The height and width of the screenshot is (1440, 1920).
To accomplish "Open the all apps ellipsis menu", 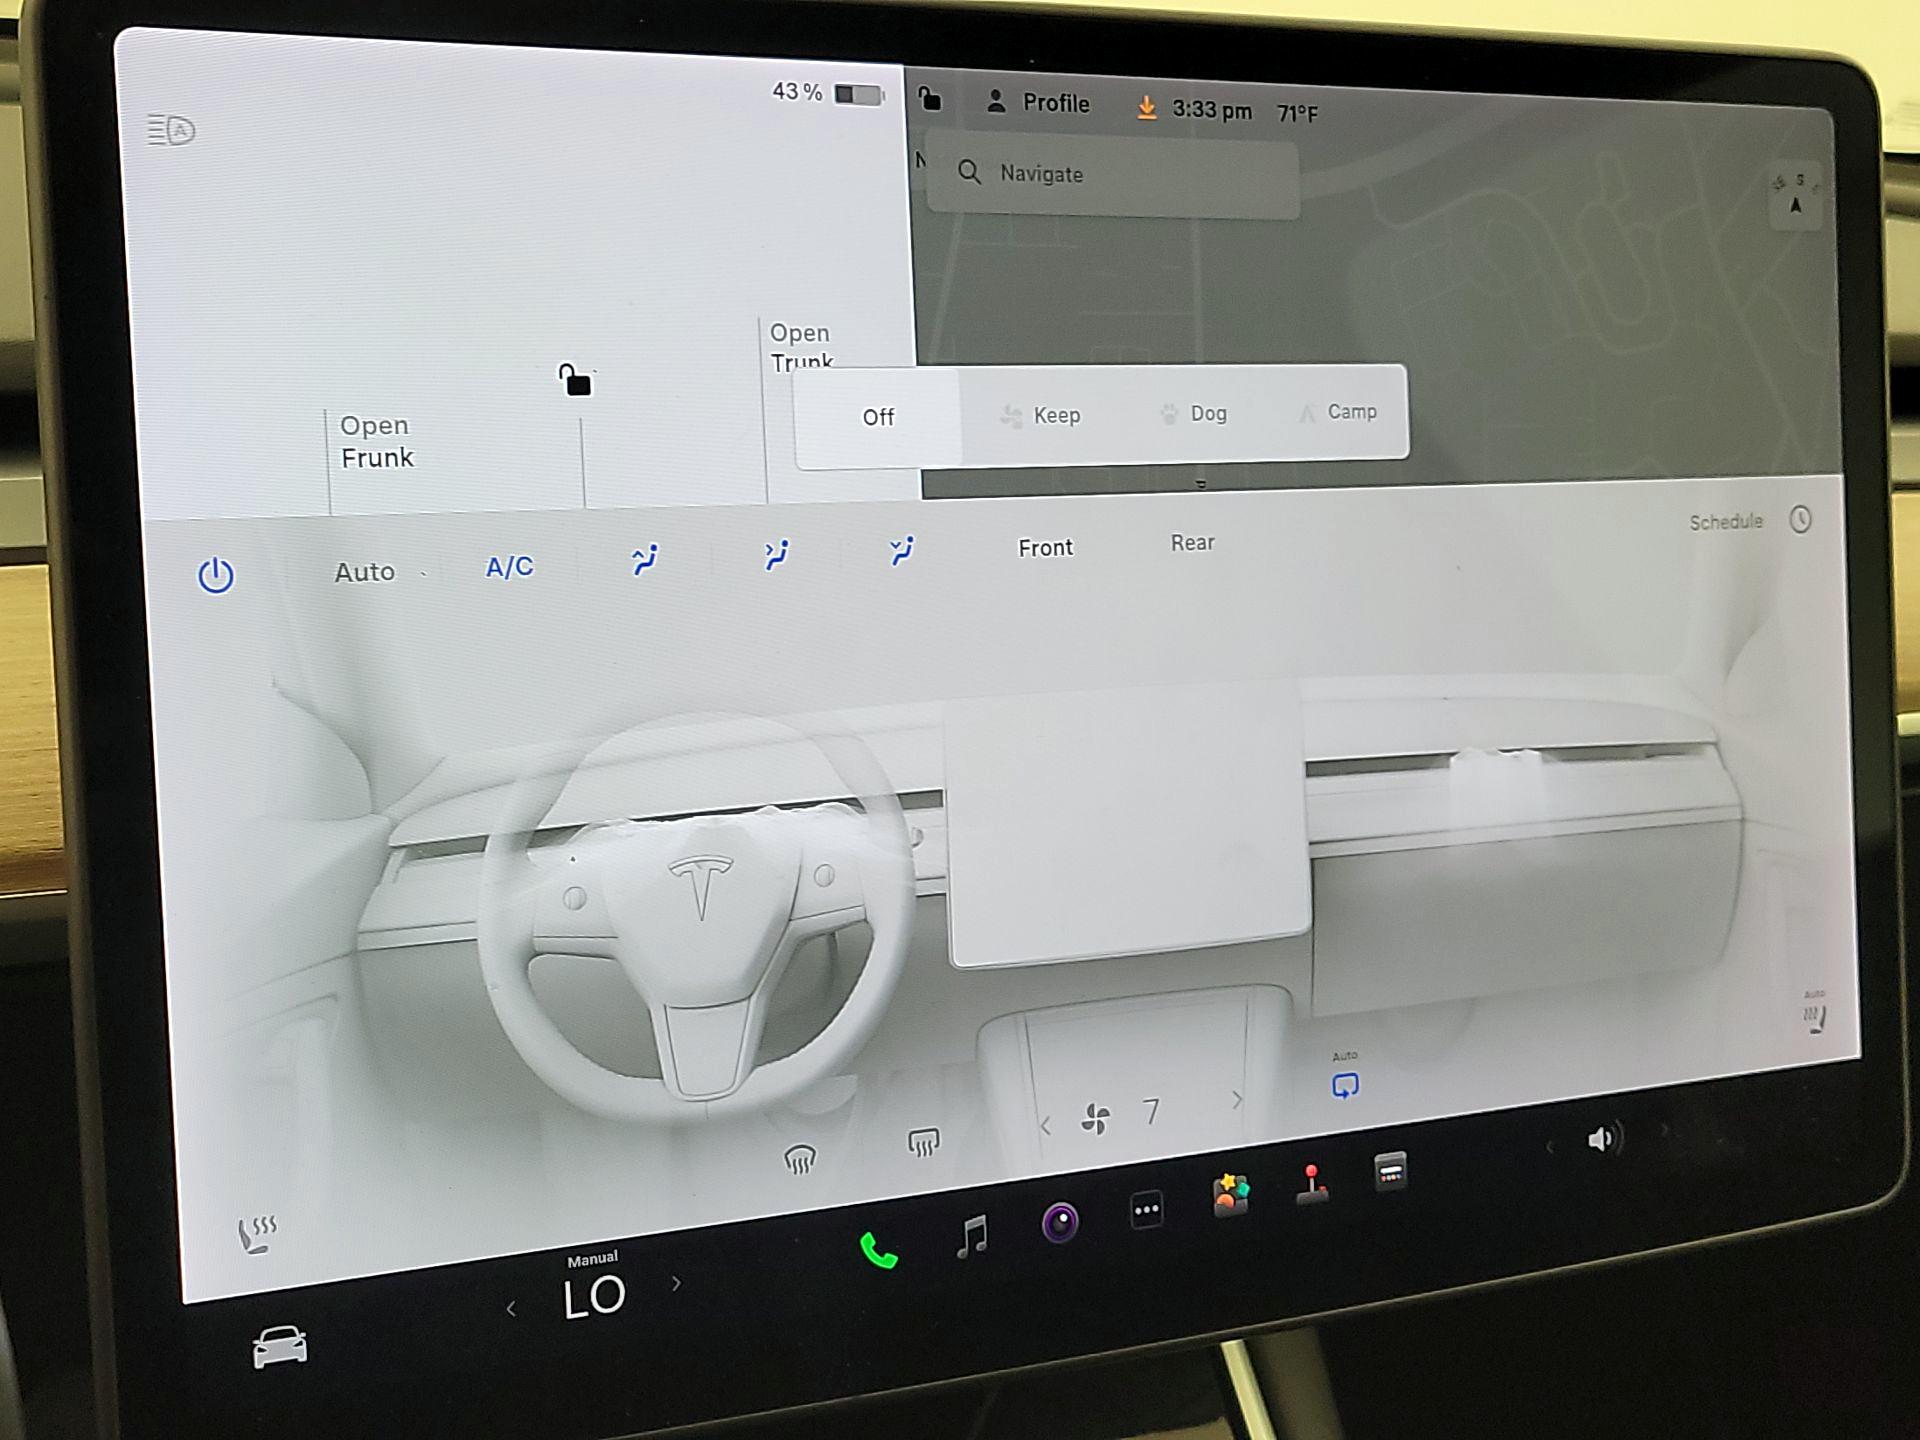I will pyautogui.click(x=1146, y=1210).
